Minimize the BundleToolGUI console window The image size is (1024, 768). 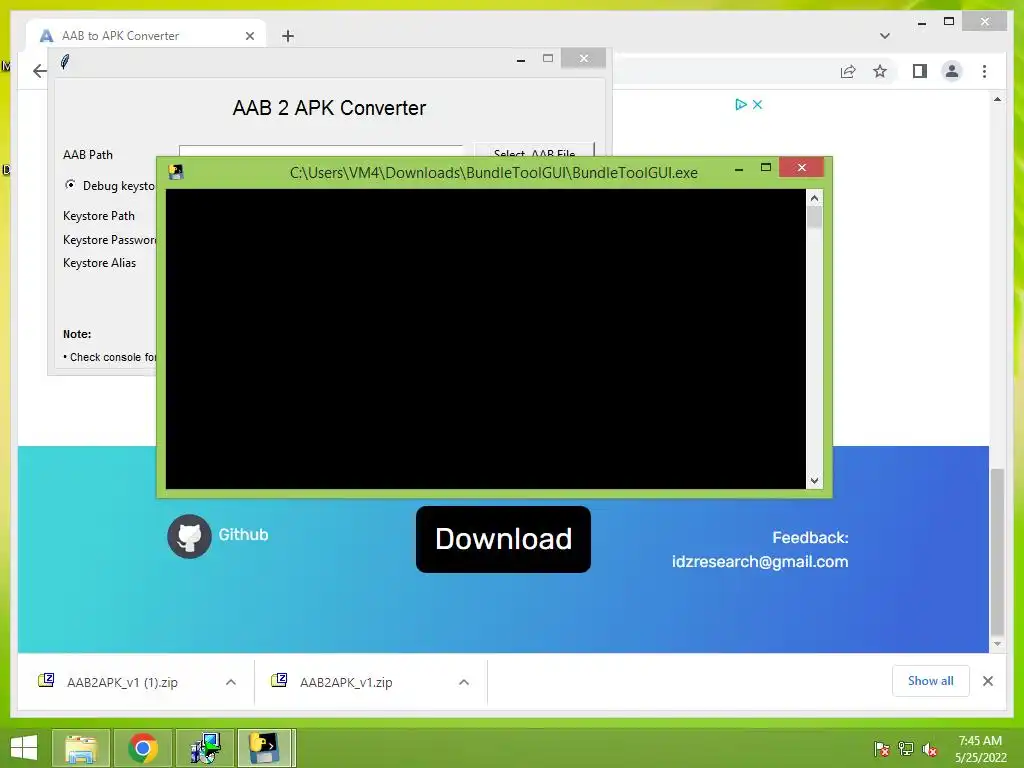click(739, 168)
